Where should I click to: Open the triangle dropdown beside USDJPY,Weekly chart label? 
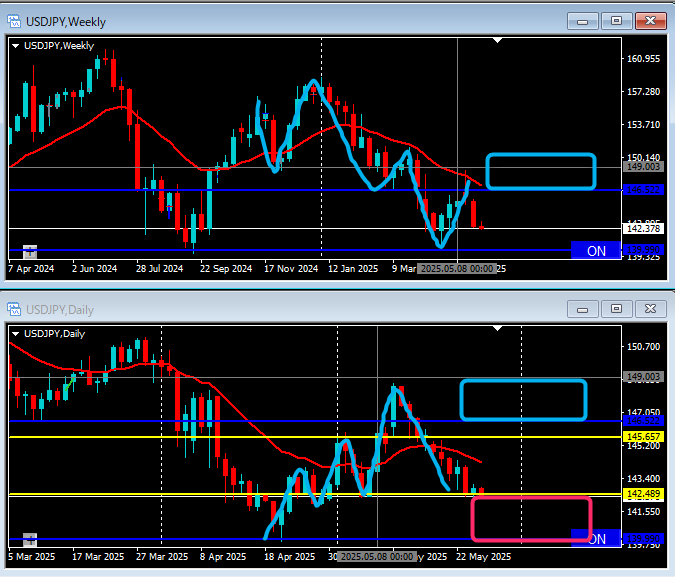pyautogui.click(x=15, y=46)
